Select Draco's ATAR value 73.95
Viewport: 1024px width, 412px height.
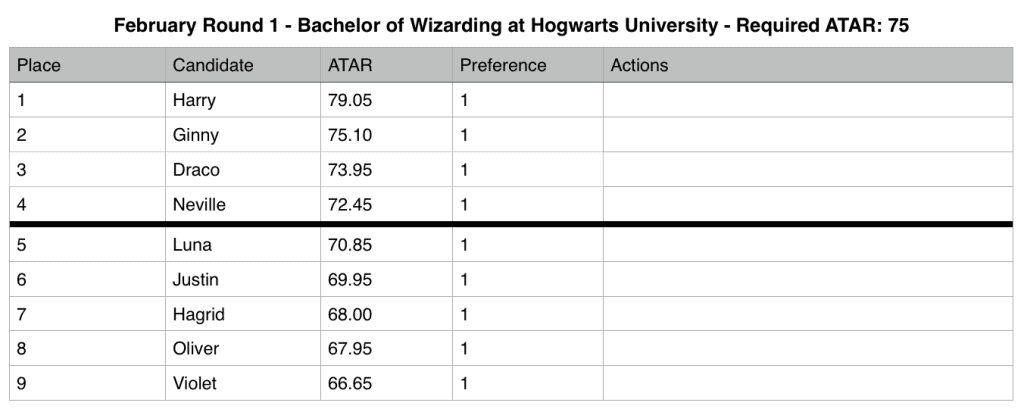350,170
